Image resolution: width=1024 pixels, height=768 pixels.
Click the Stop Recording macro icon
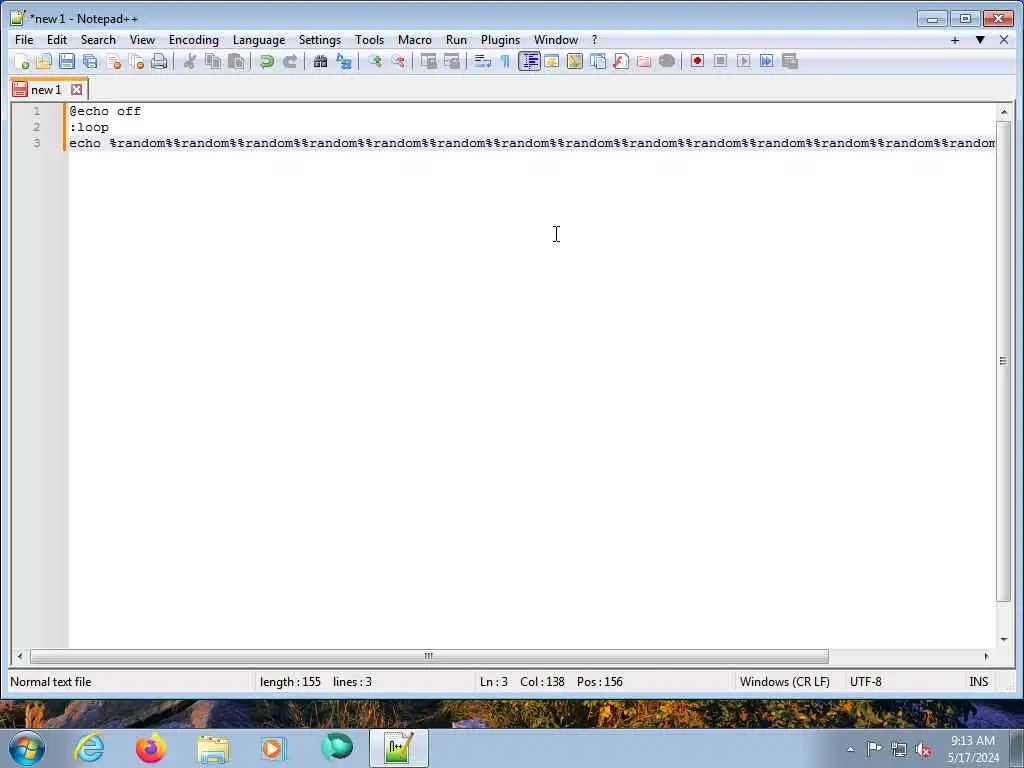coord(720,61)
